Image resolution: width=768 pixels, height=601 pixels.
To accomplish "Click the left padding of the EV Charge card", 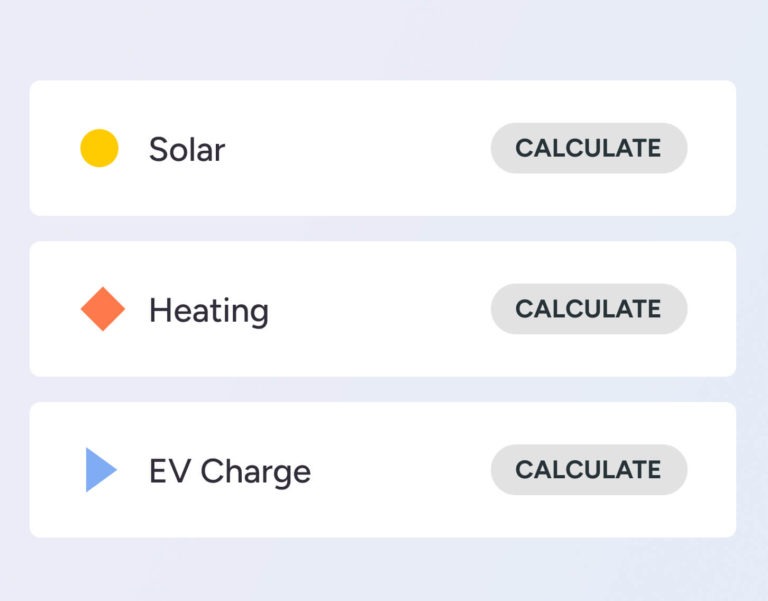I will coord(52,471).
